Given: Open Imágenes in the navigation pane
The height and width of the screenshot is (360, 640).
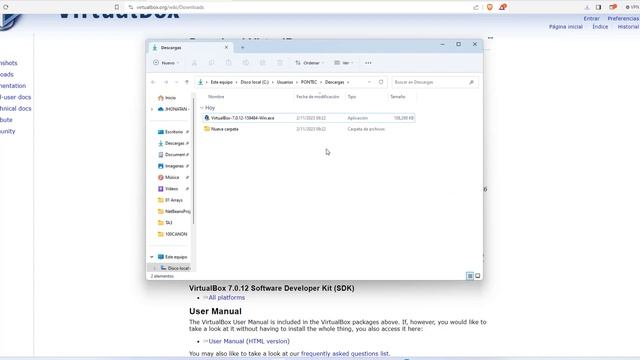Looking at the screenshot, I should [x=173, y=166].
